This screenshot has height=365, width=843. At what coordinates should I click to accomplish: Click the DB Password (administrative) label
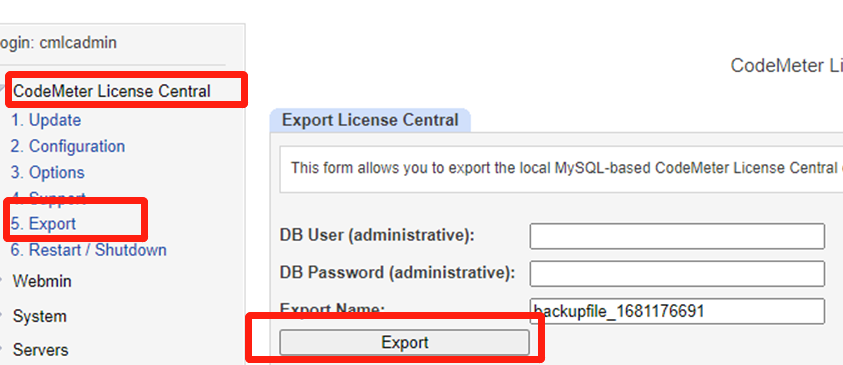(397, 273)
